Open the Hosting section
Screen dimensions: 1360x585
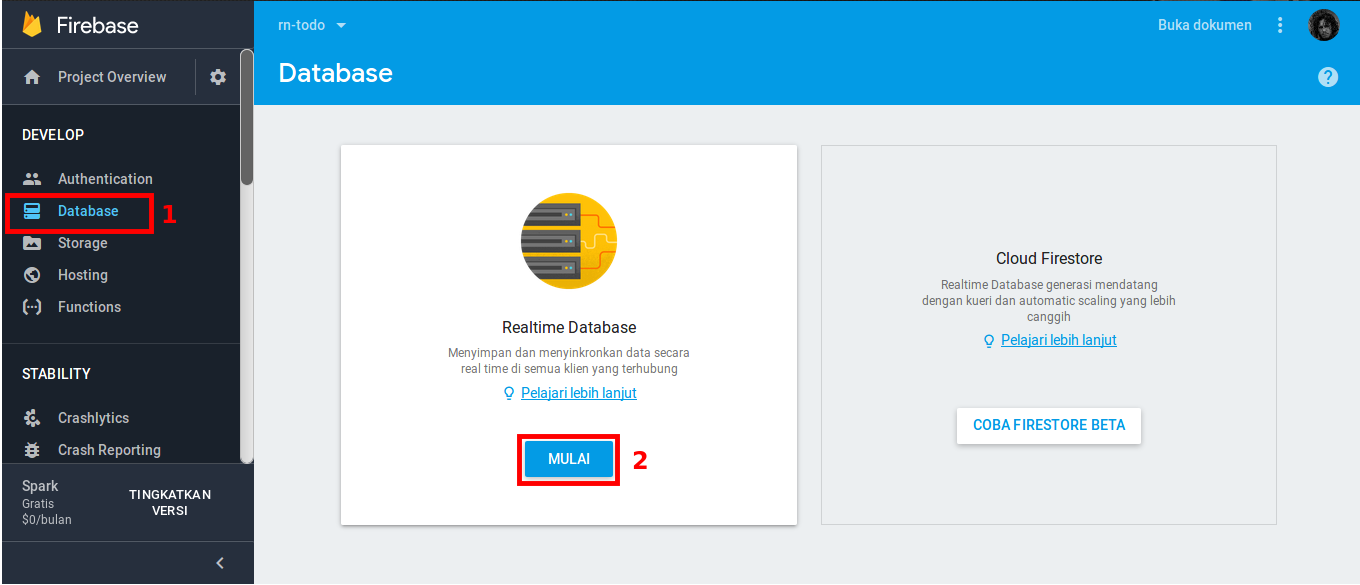pos(82,275)
